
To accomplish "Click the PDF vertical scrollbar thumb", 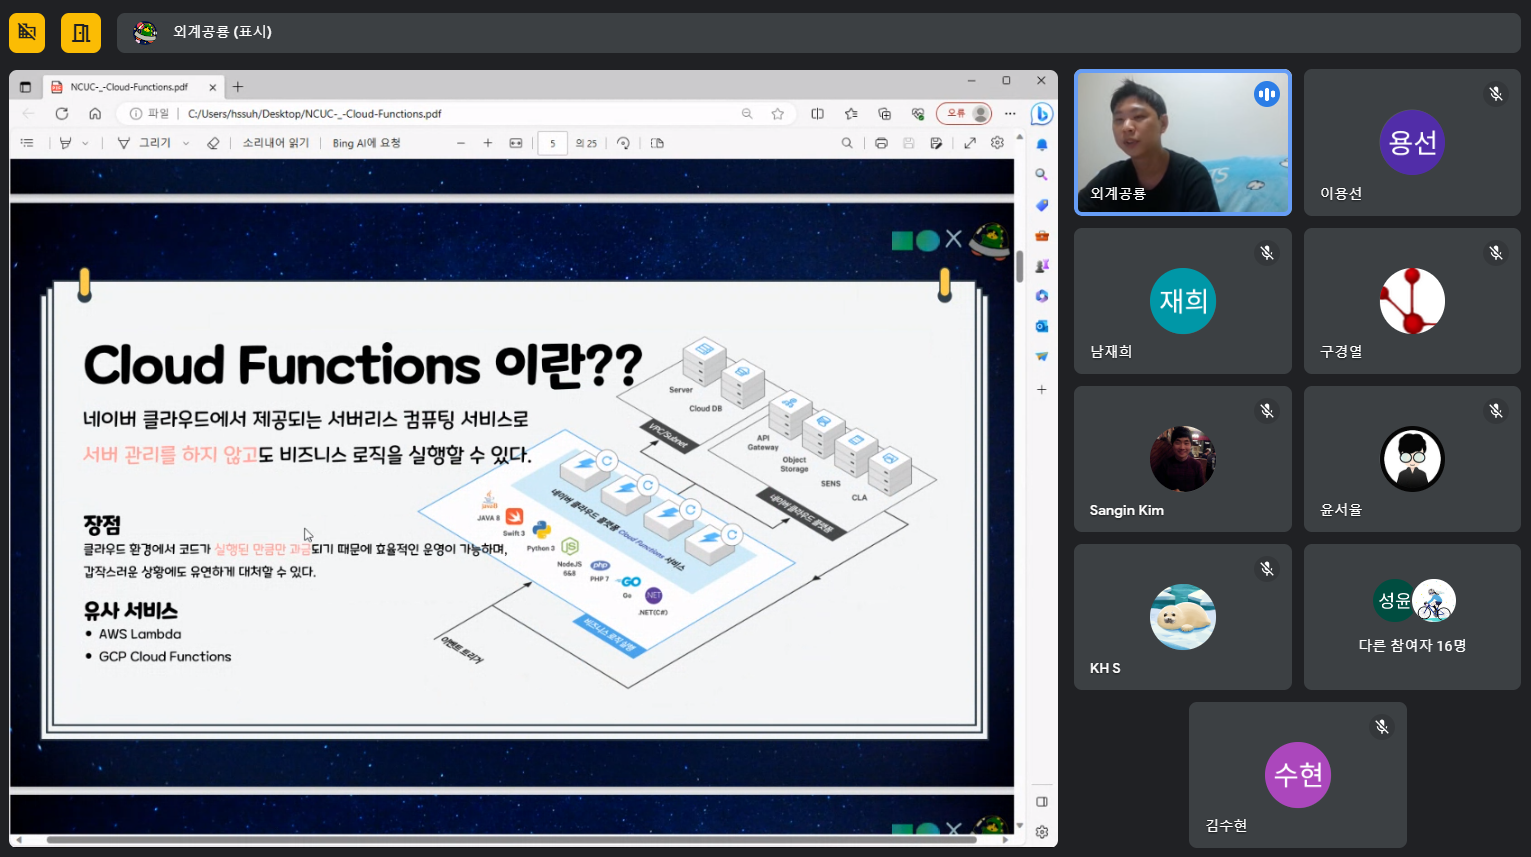I will tap(1020, 266).
